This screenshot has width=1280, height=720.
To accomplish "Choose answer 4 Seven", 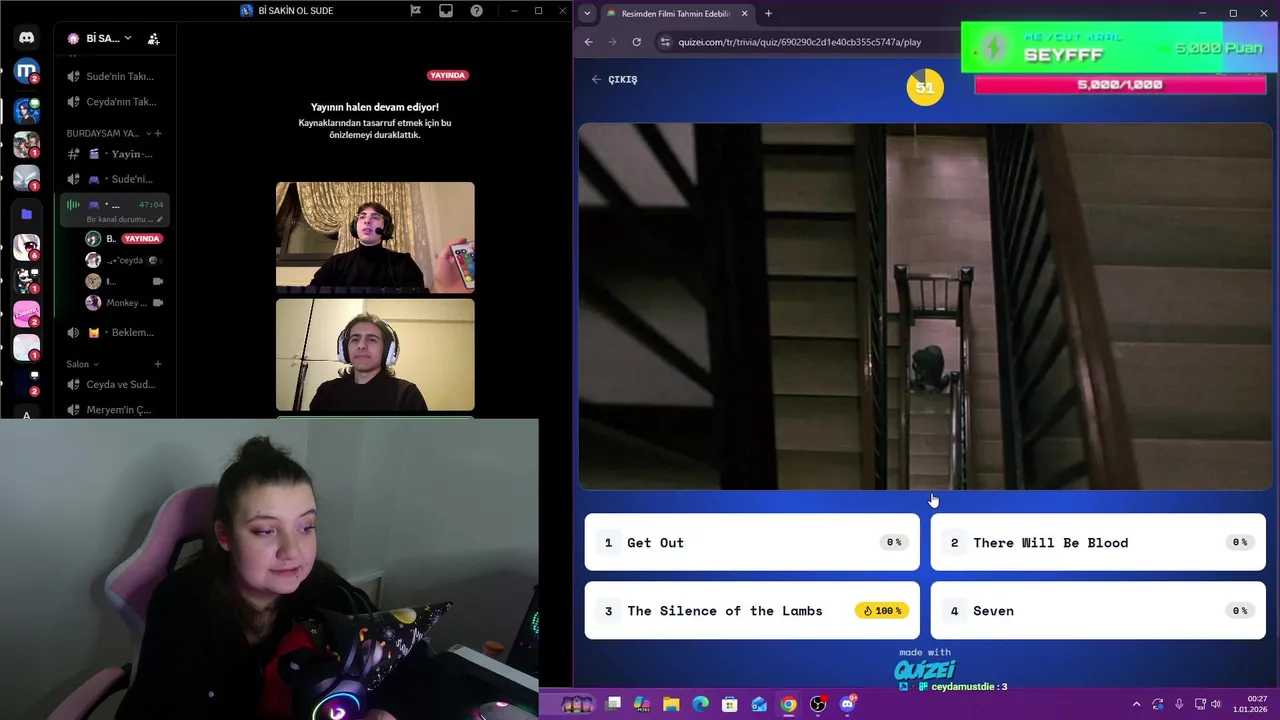I will click(x=1098, y=610).
